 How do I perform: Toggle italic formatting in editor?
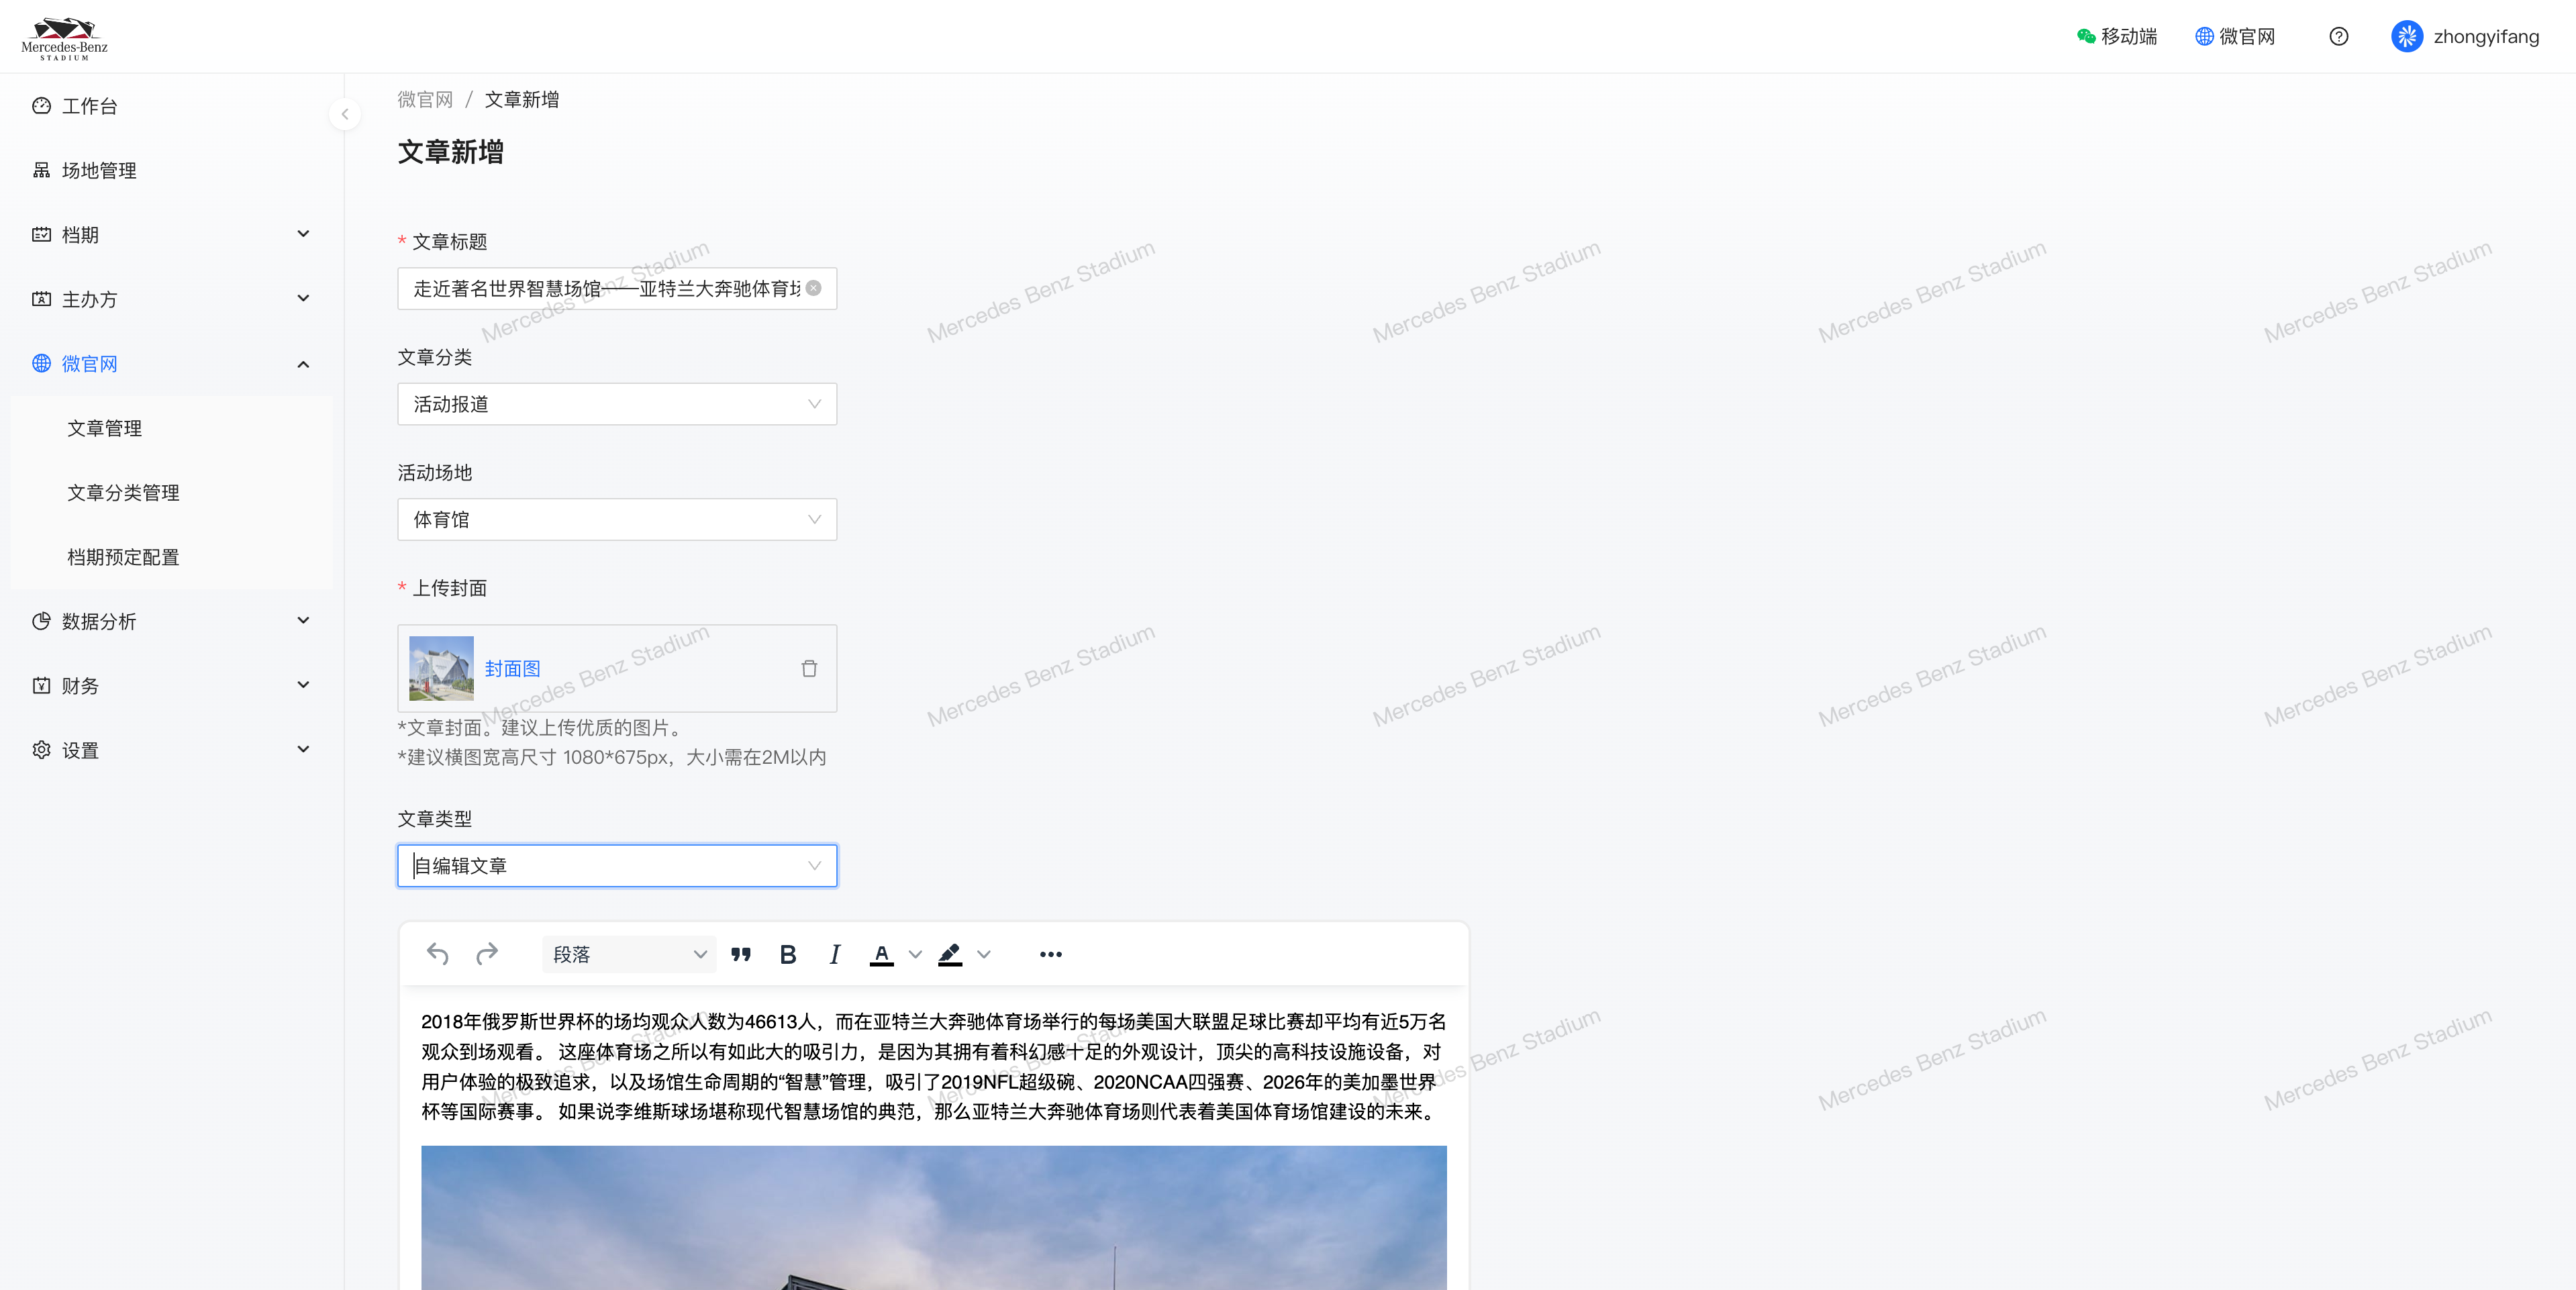(834, 954)
